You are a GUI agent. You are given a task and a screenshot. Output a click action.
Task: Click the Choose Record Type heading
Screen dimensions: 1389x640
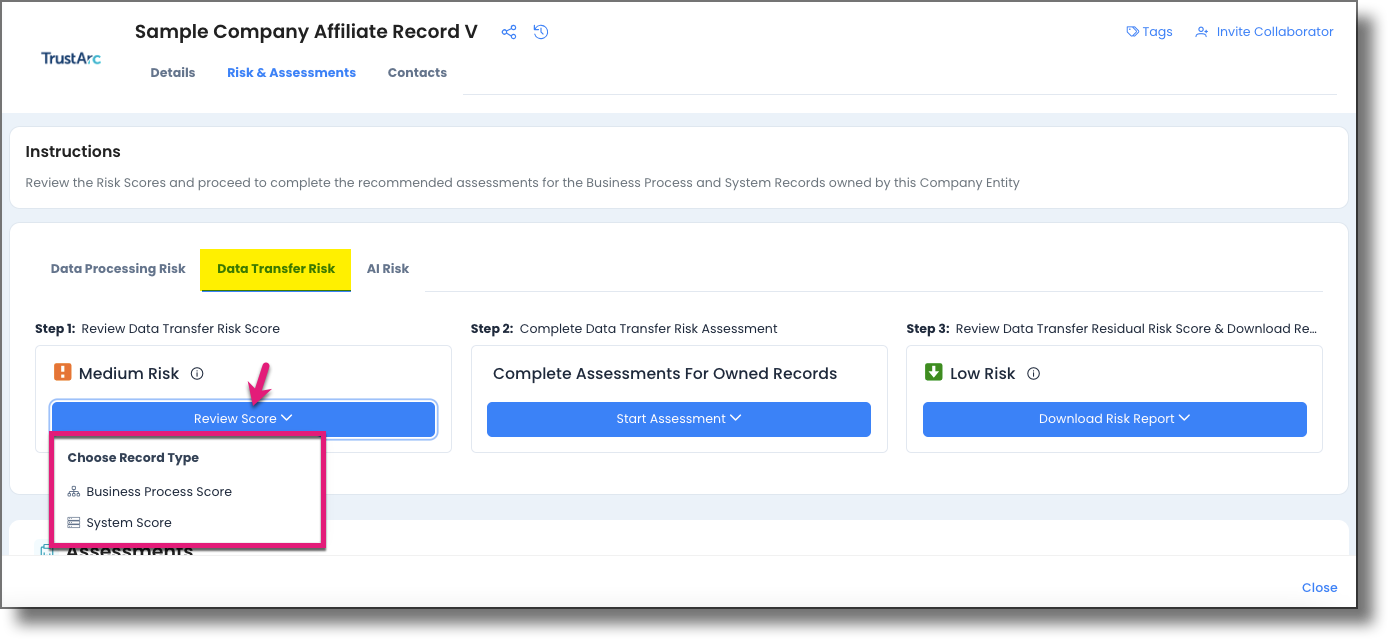[133, 458]
